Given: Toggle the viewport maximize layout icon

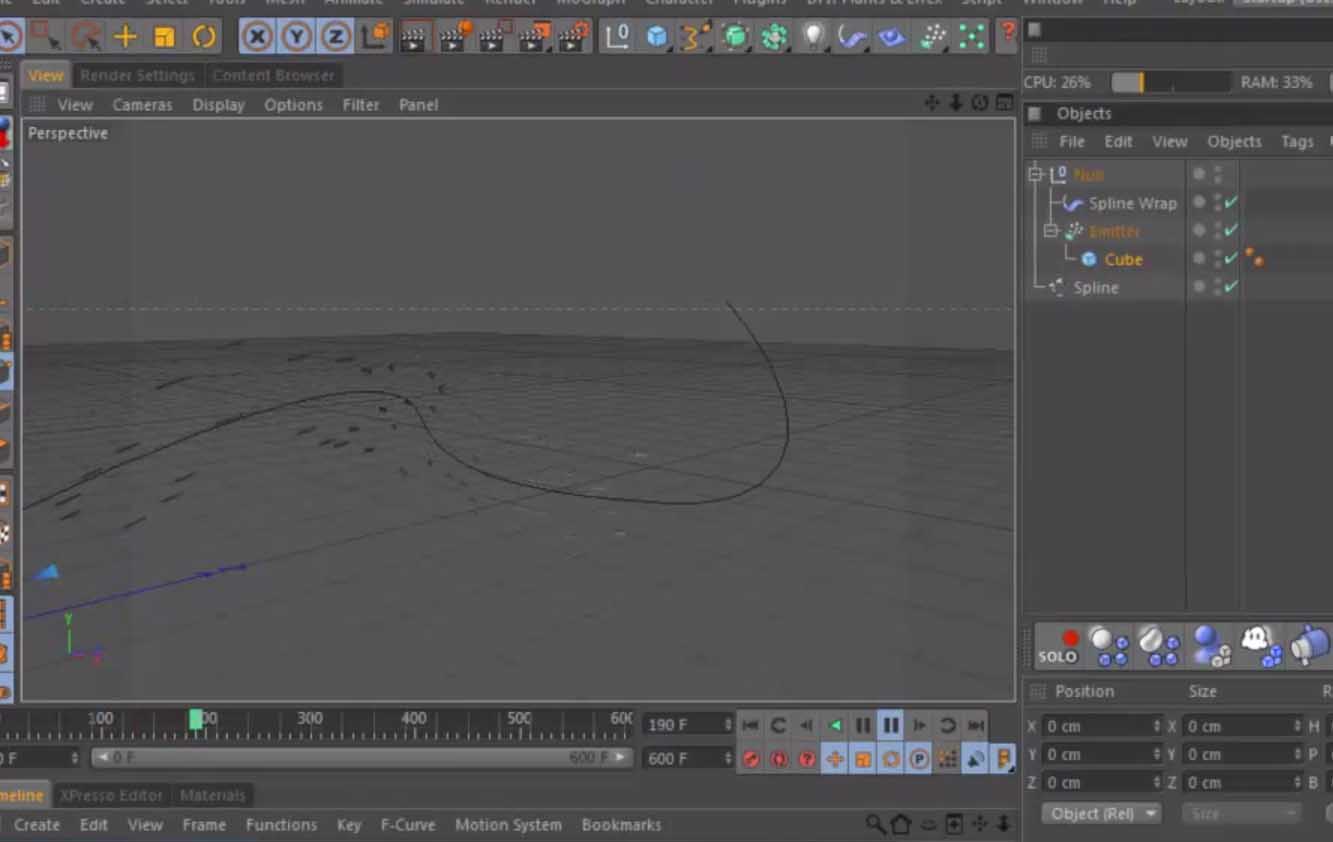Looking at the screenshot, I should tap(1004, 103).
